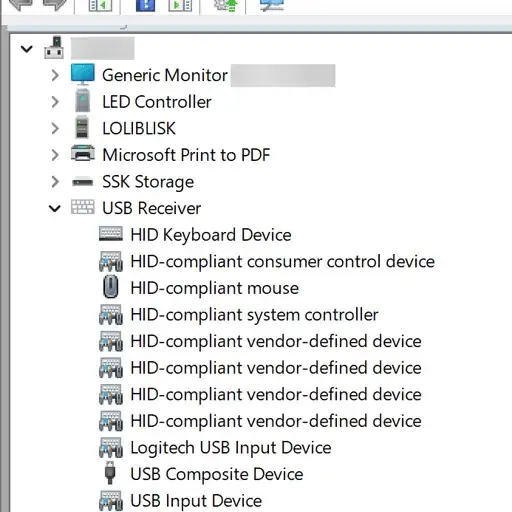Click the Generic Monitor blue display icon
Image resolution: width=512 pixels, height=512 pixels.
(x=83, y=74)
